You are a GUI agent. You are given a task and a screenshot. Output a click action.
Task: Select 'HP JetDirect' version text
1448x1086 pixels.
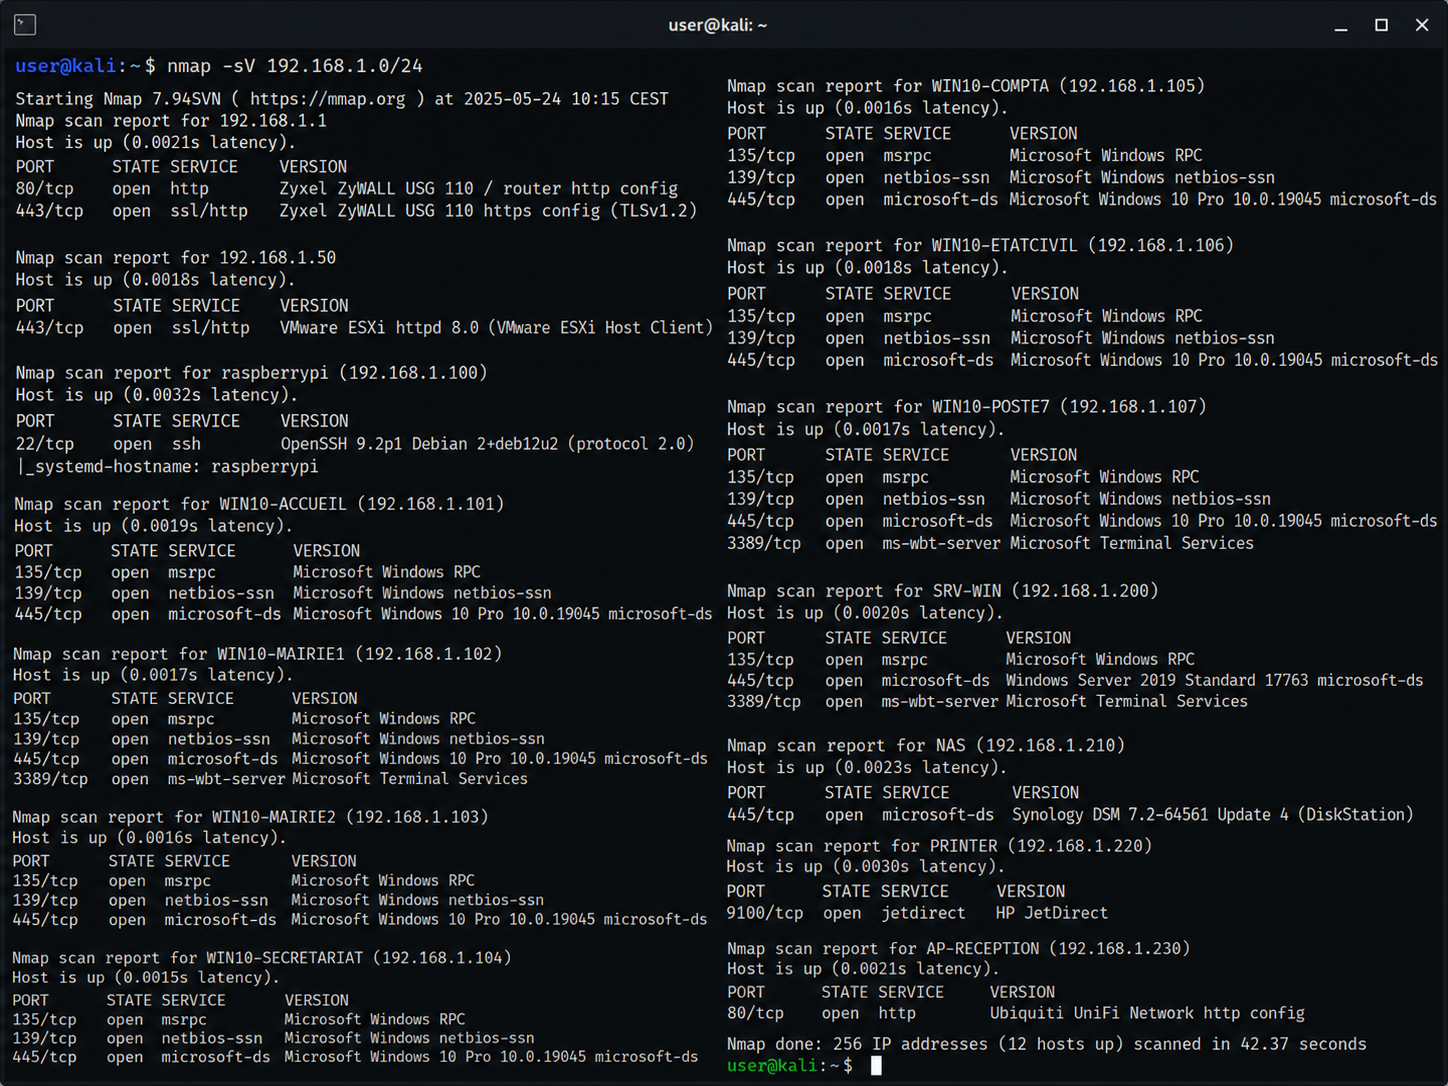(x=1052, y=913)
